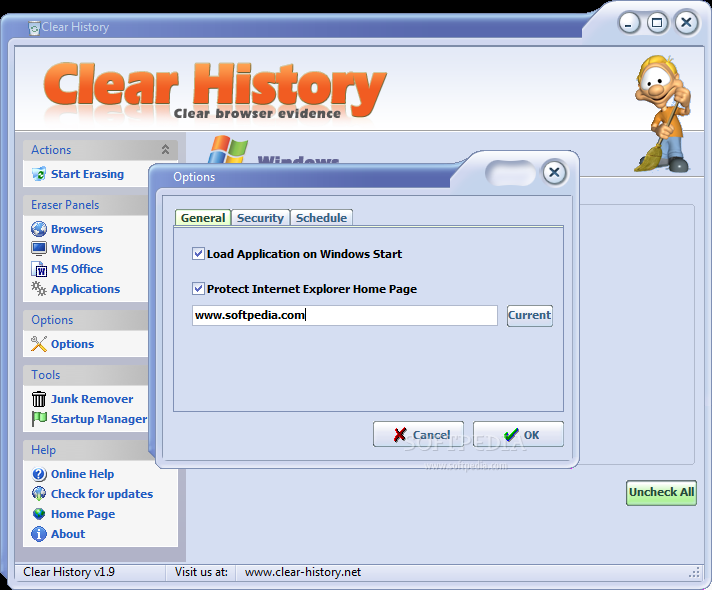Image resolution: width=712 pixels, height=590 pixels.
Task: Click the Clear History v1.9 status text
Action: click(69, 572)
